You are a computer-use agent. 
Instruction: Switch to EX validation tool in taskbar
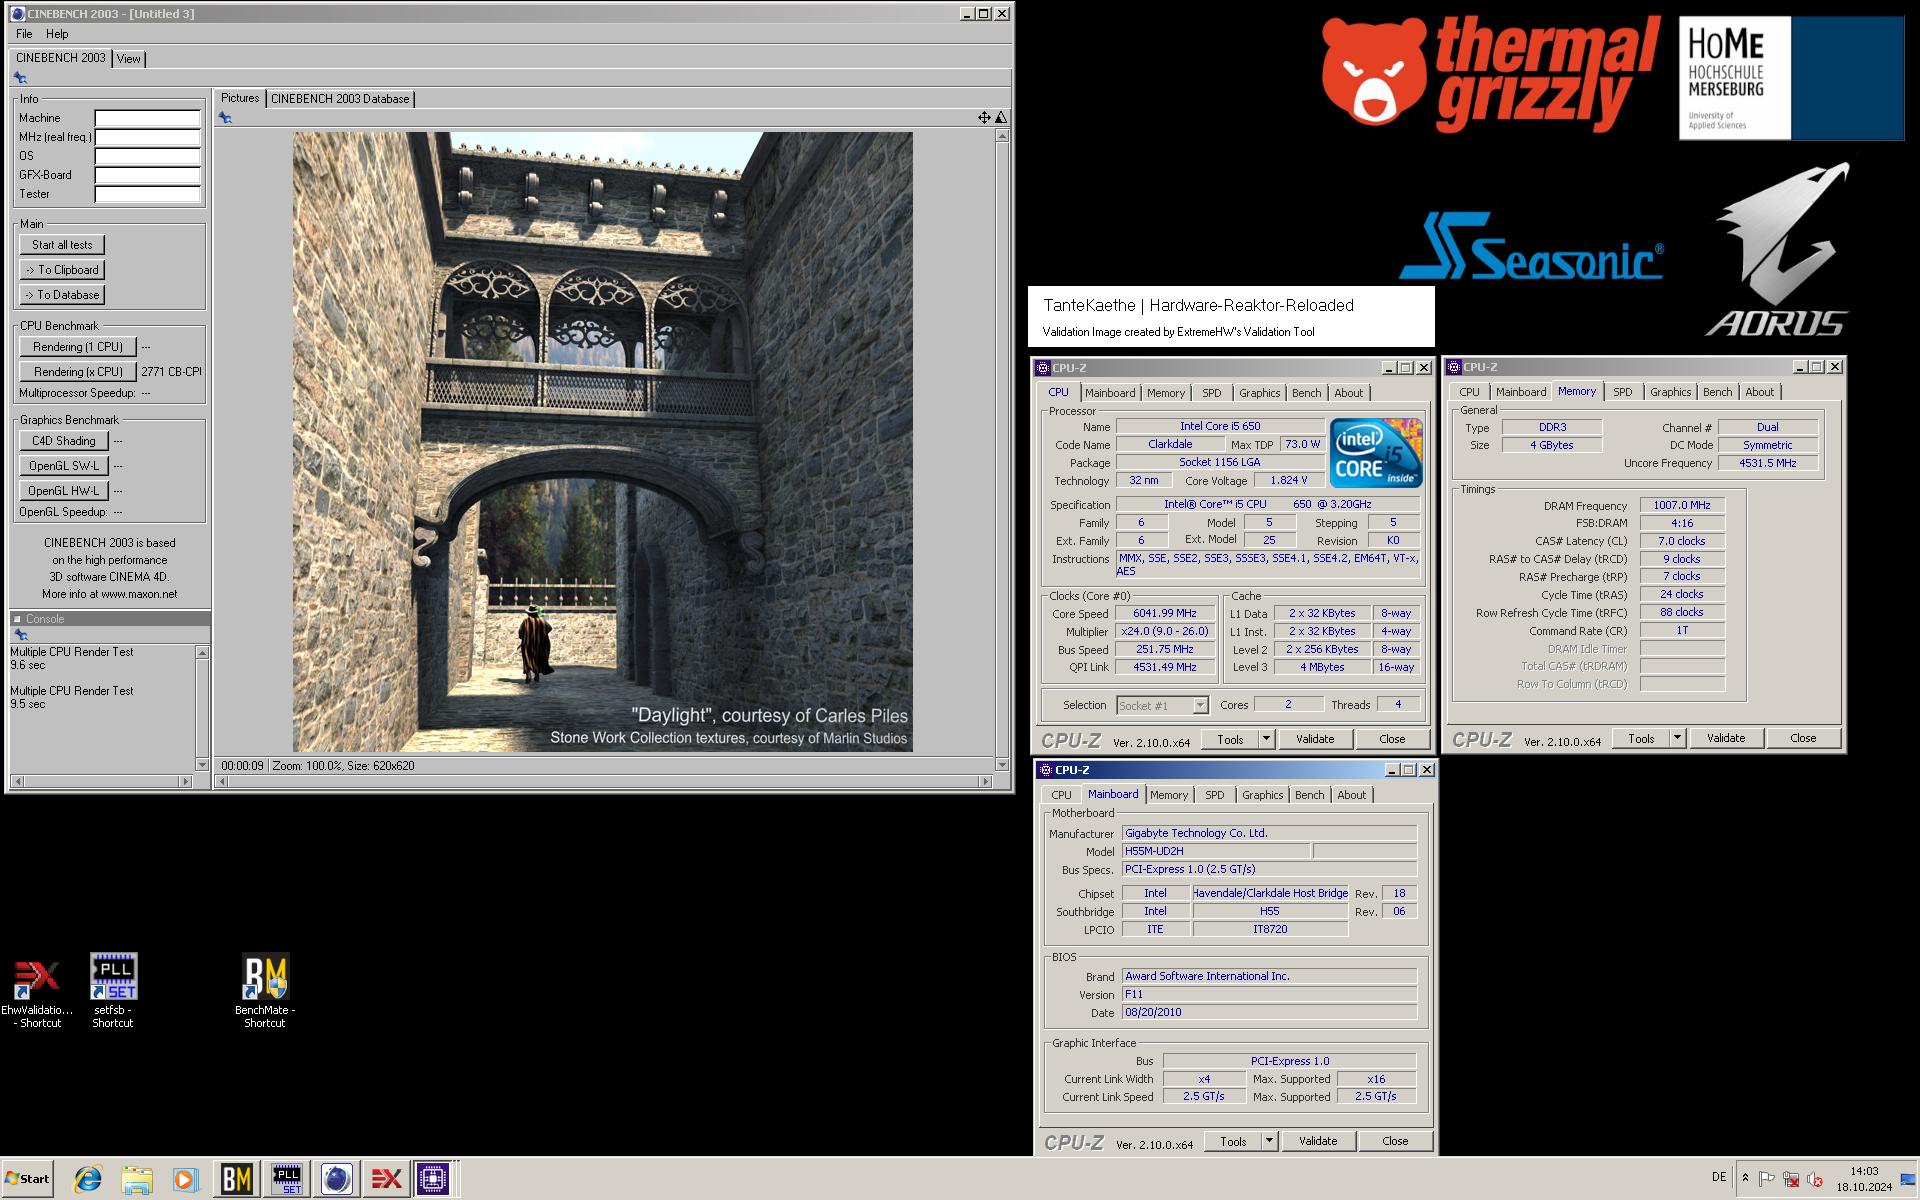coord(386,1179)
